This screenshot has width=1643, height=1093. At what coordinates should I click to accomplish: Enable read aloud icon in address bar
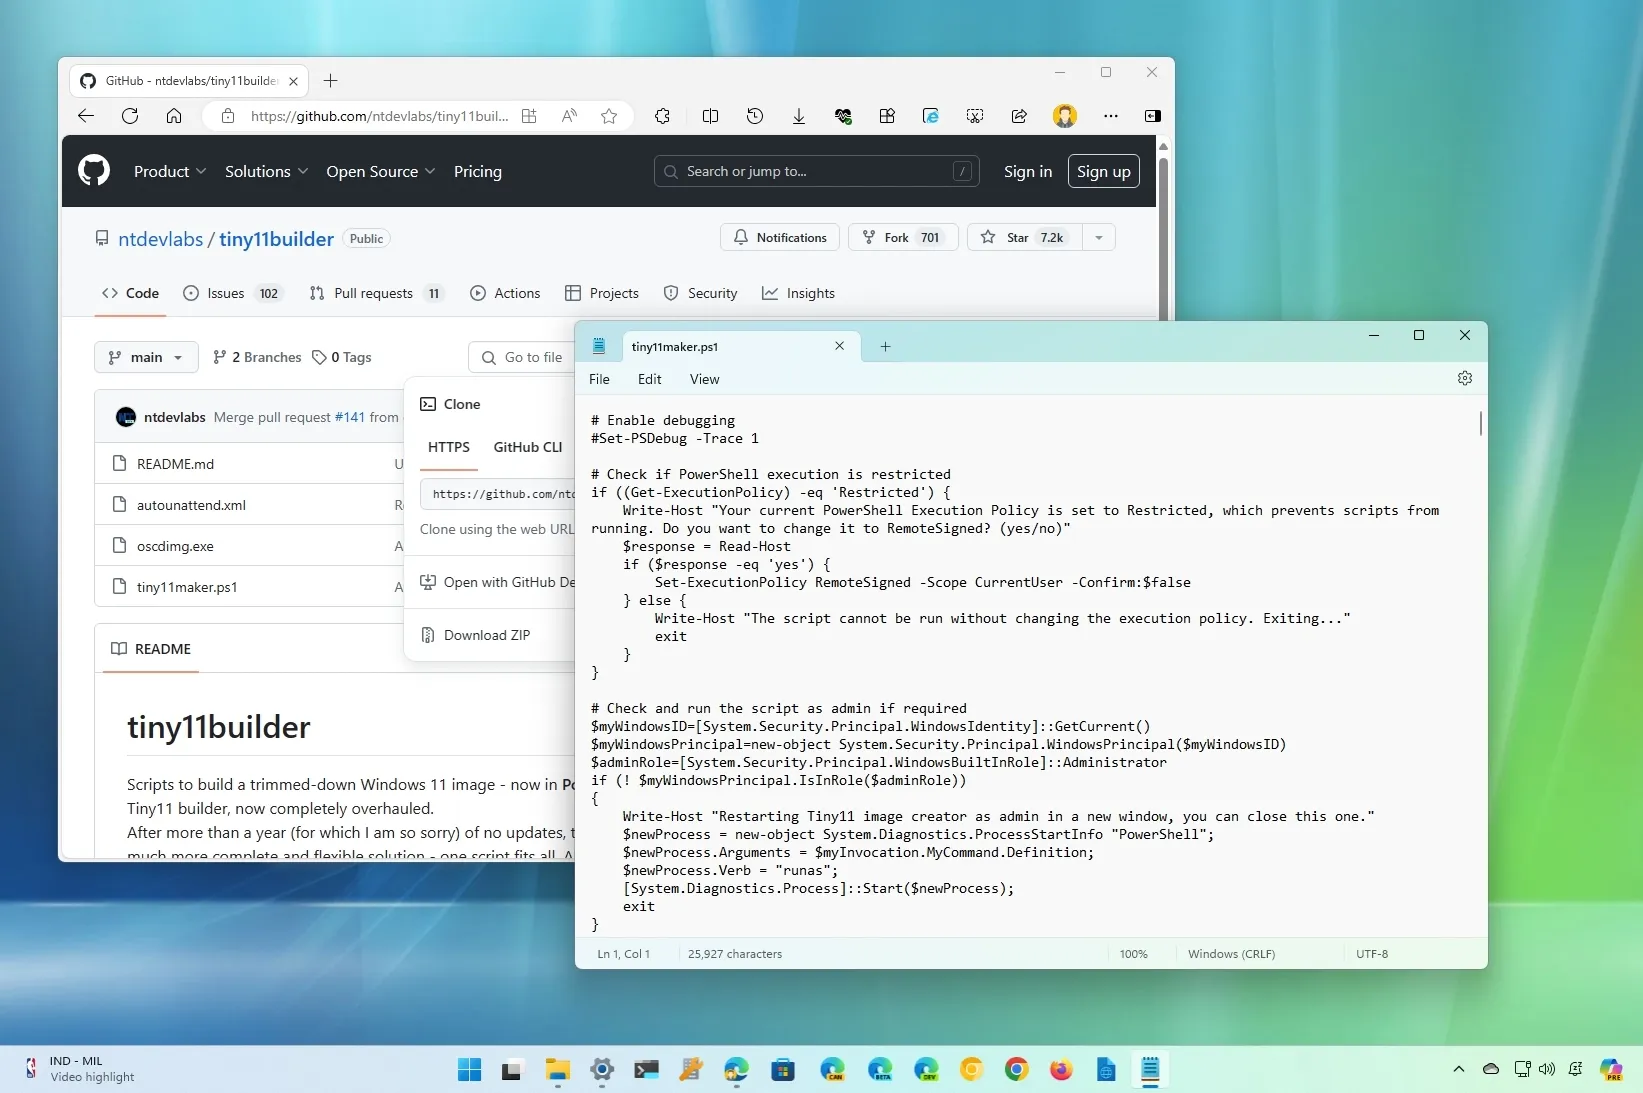569,116
